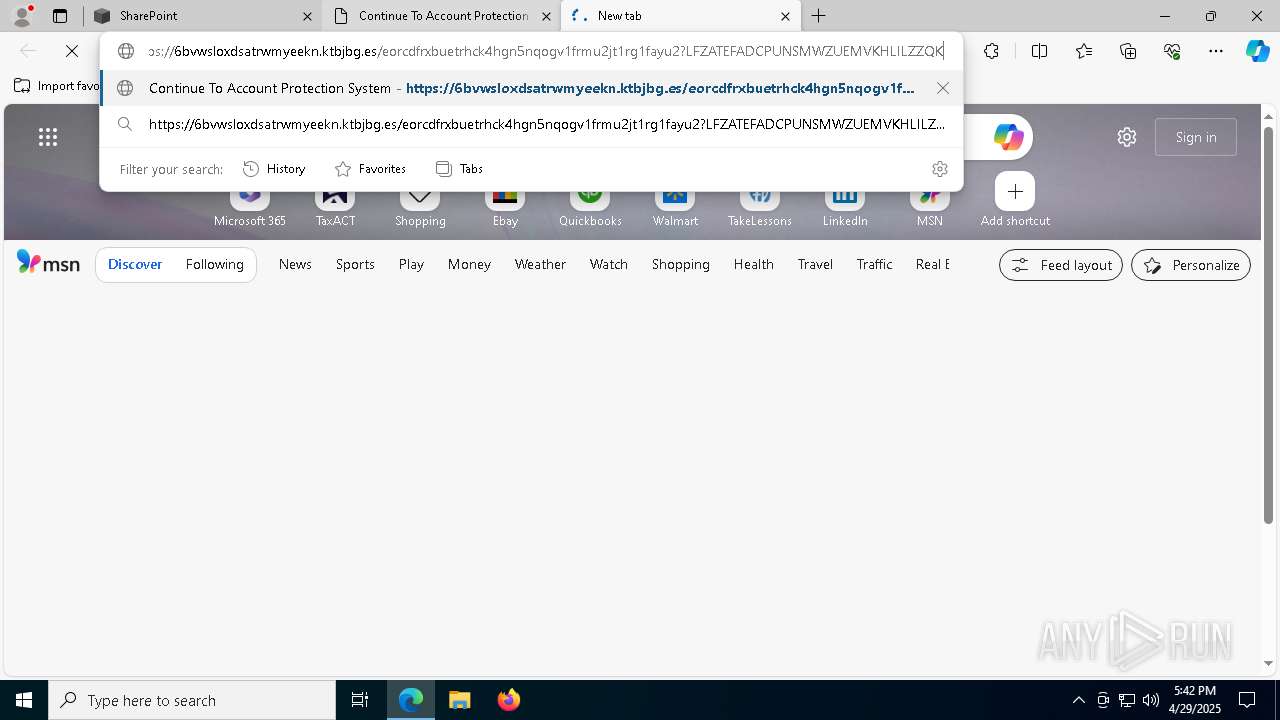Stop loading the page
This screenshot has width=1280, height=720.
72,51
